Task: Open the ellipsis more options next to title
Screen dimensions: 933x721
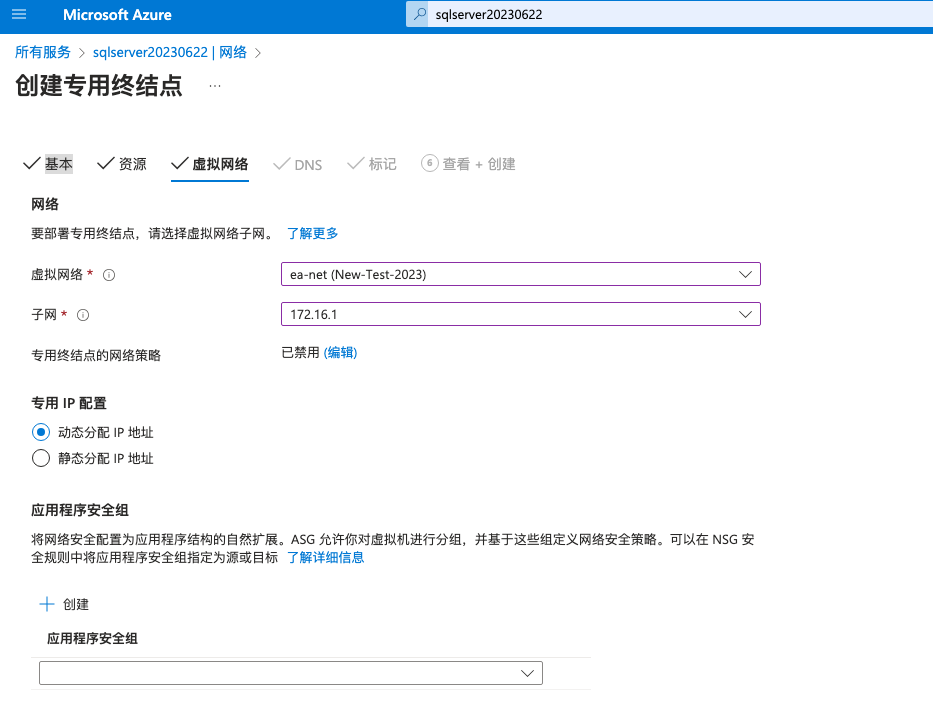Action: (x=215, y=86)
